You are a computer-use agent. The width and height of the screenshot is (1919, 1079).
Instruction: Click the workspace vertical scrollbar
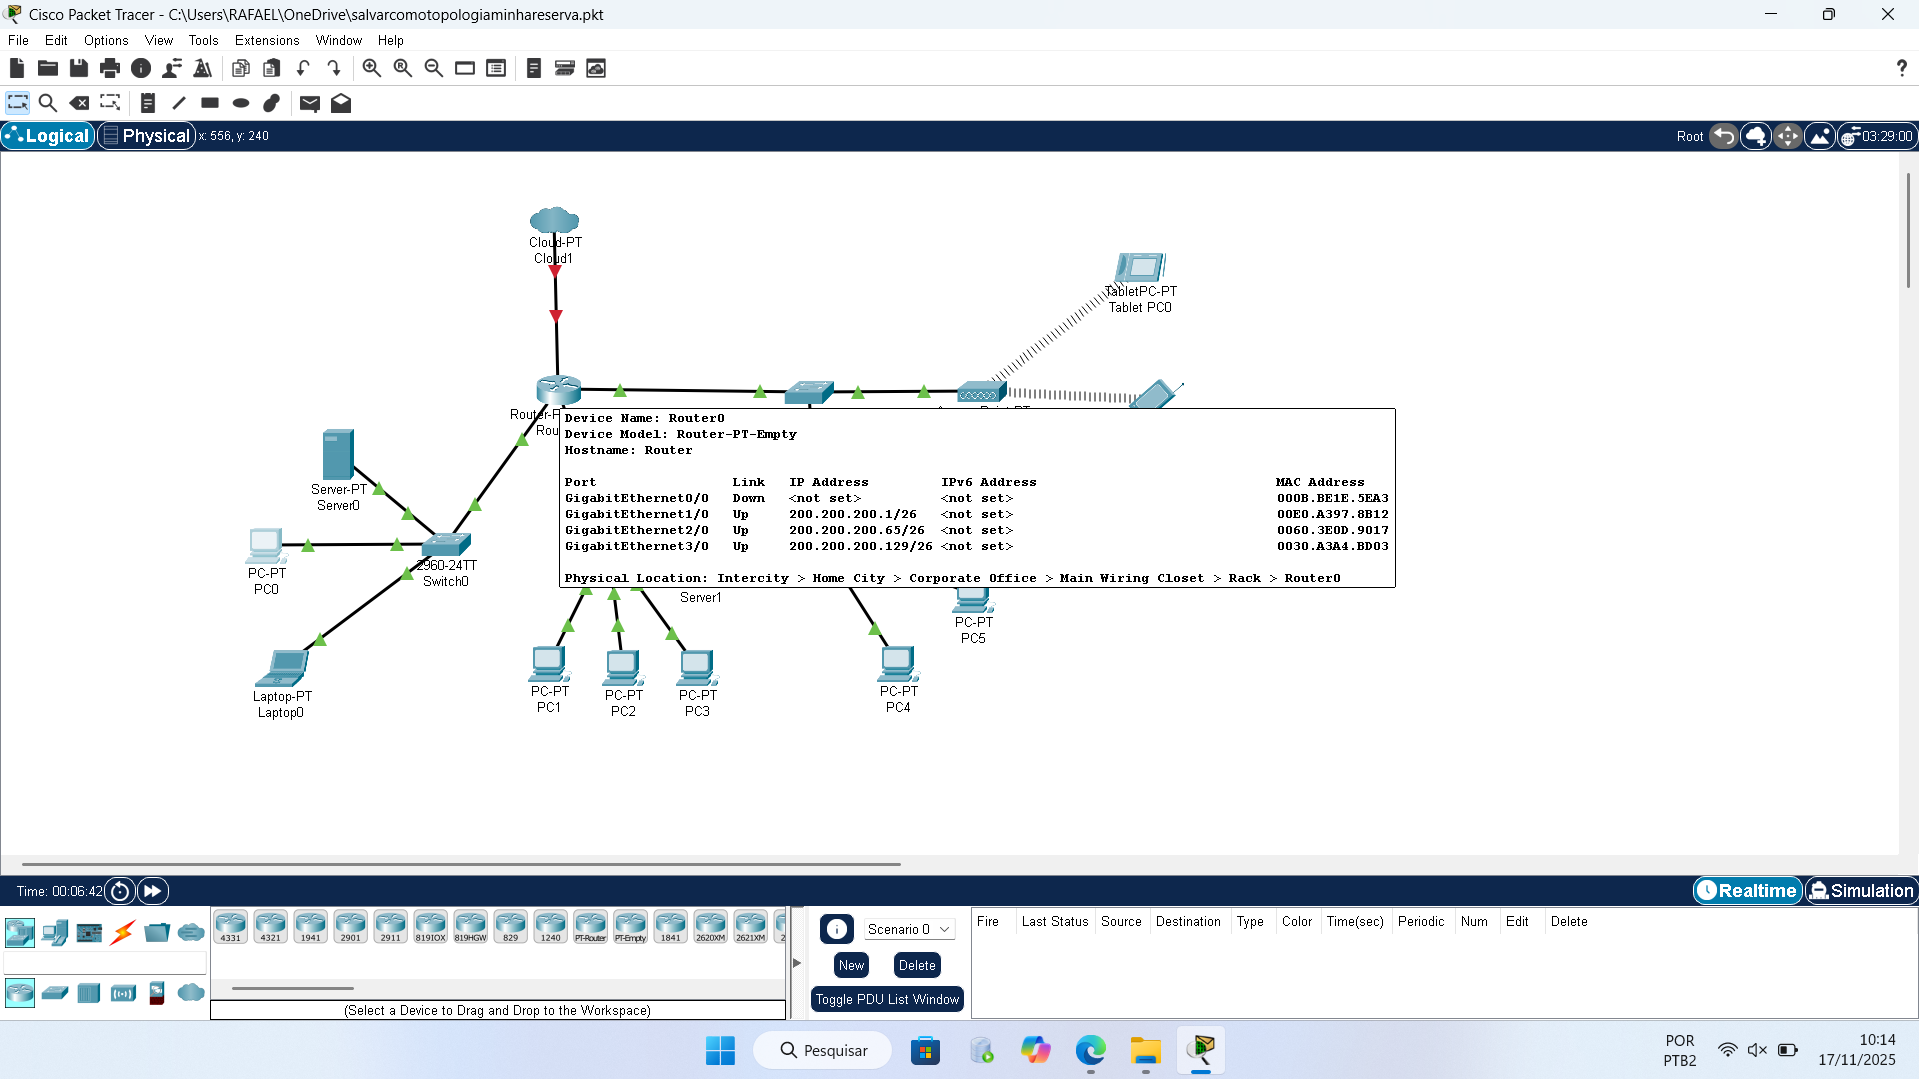(x=1908, y=230)
